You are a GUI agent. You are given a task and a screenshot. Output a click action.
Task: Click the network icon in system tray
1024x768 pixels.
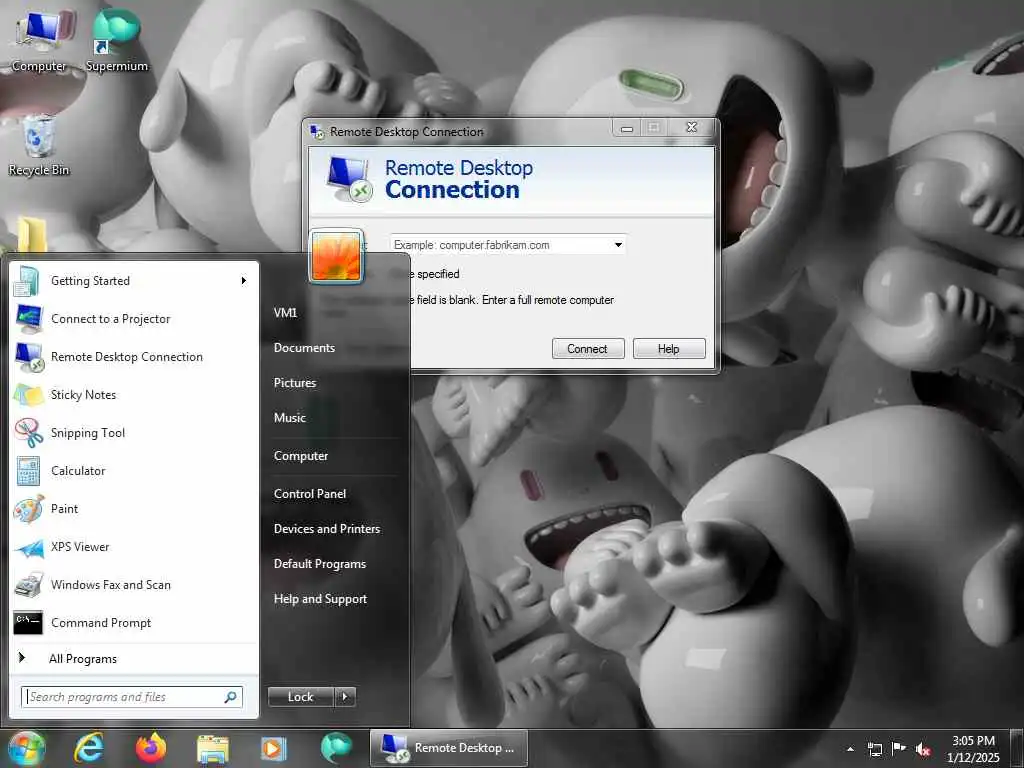874,749
